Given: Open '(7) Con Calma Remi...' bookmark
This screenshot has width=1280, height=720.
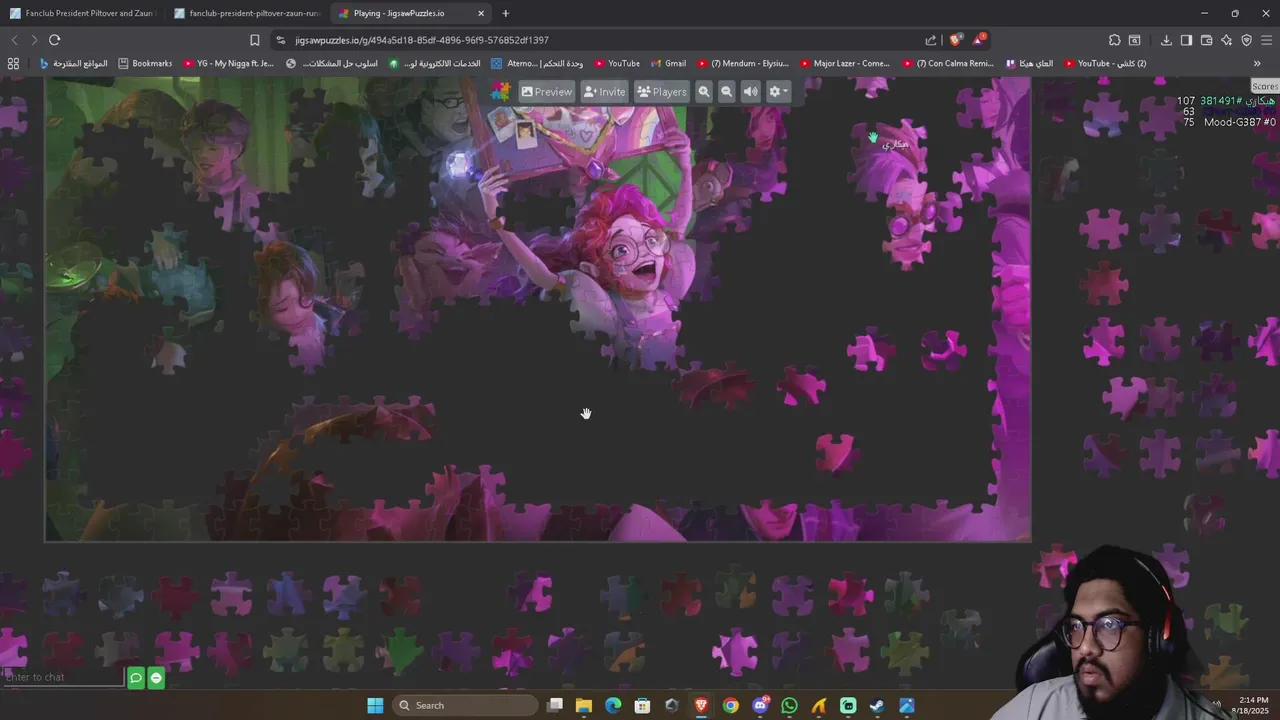Looking at the screenshot, I should (948, 63).
